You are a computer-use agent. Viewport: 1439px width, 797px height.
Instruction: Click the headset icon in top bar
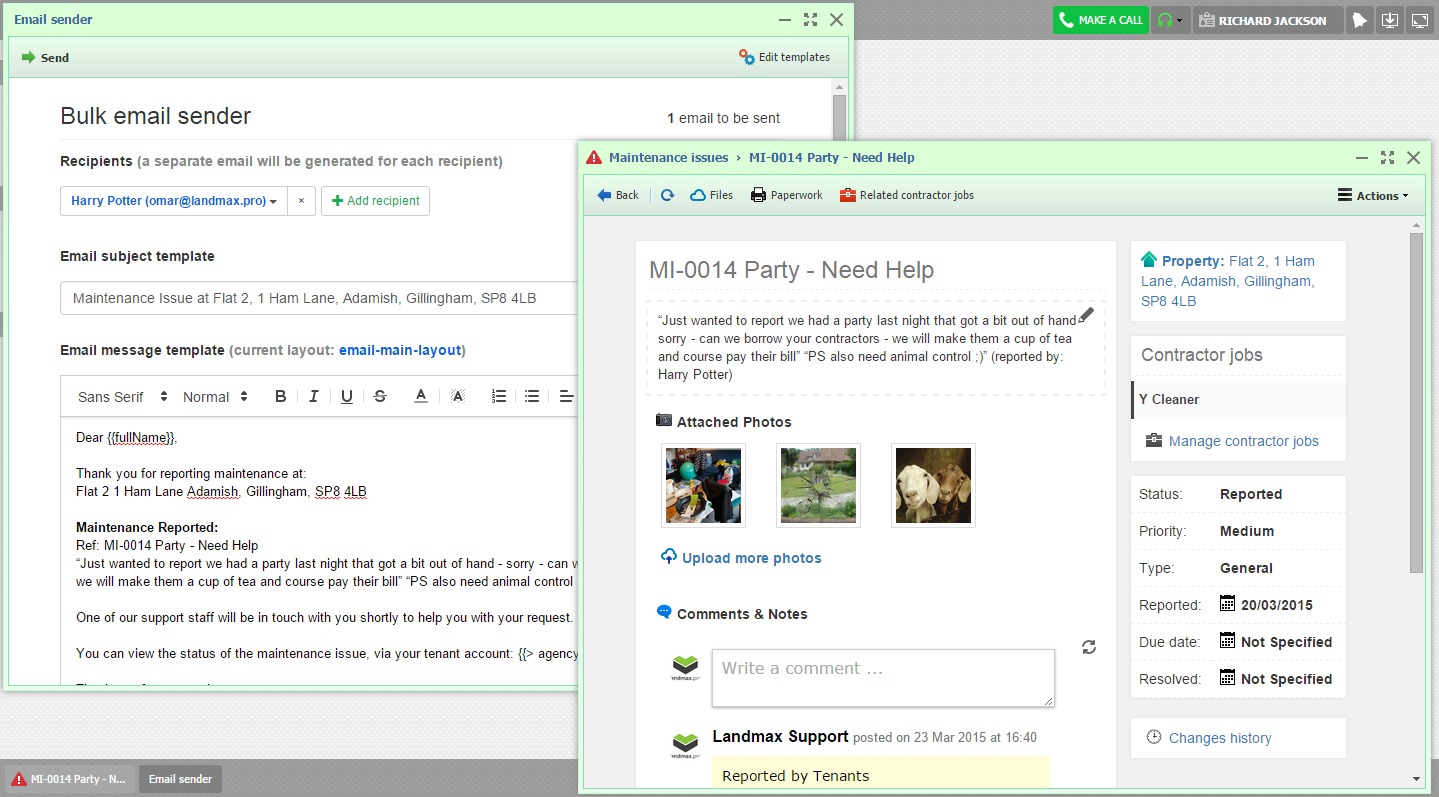(1165, 20)
